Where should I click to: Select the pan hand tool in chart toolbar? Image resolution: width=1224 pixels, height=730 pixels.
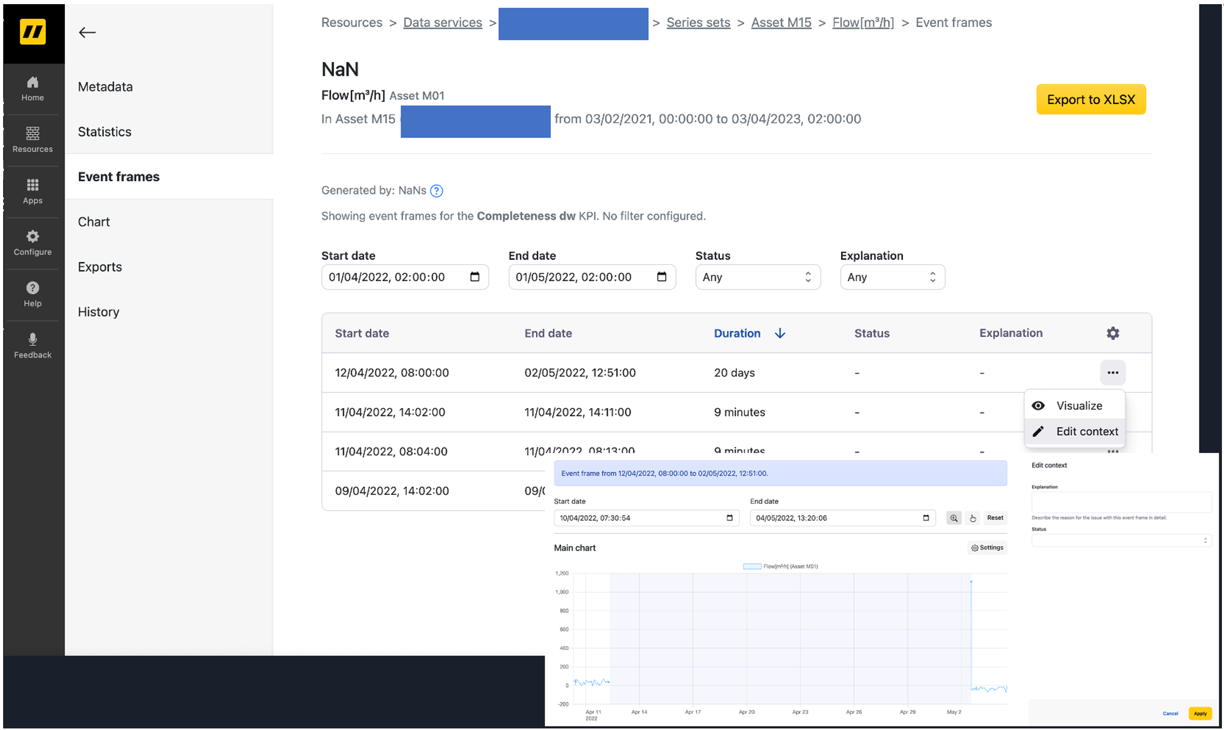972,518
